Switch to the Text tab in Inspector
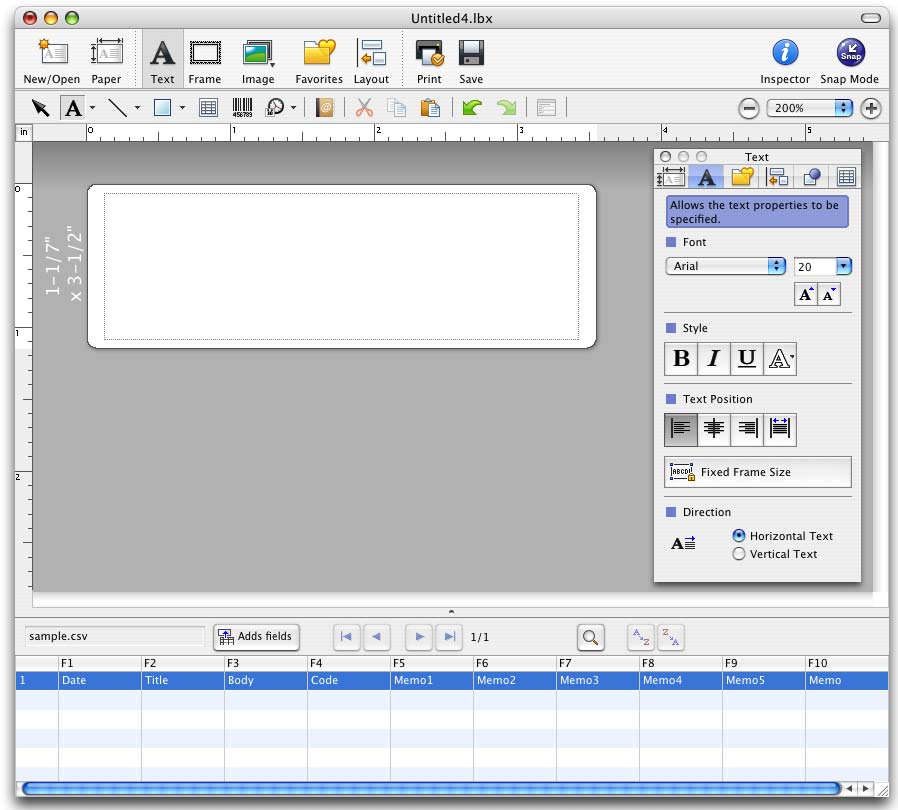 (x=706, y=177)
